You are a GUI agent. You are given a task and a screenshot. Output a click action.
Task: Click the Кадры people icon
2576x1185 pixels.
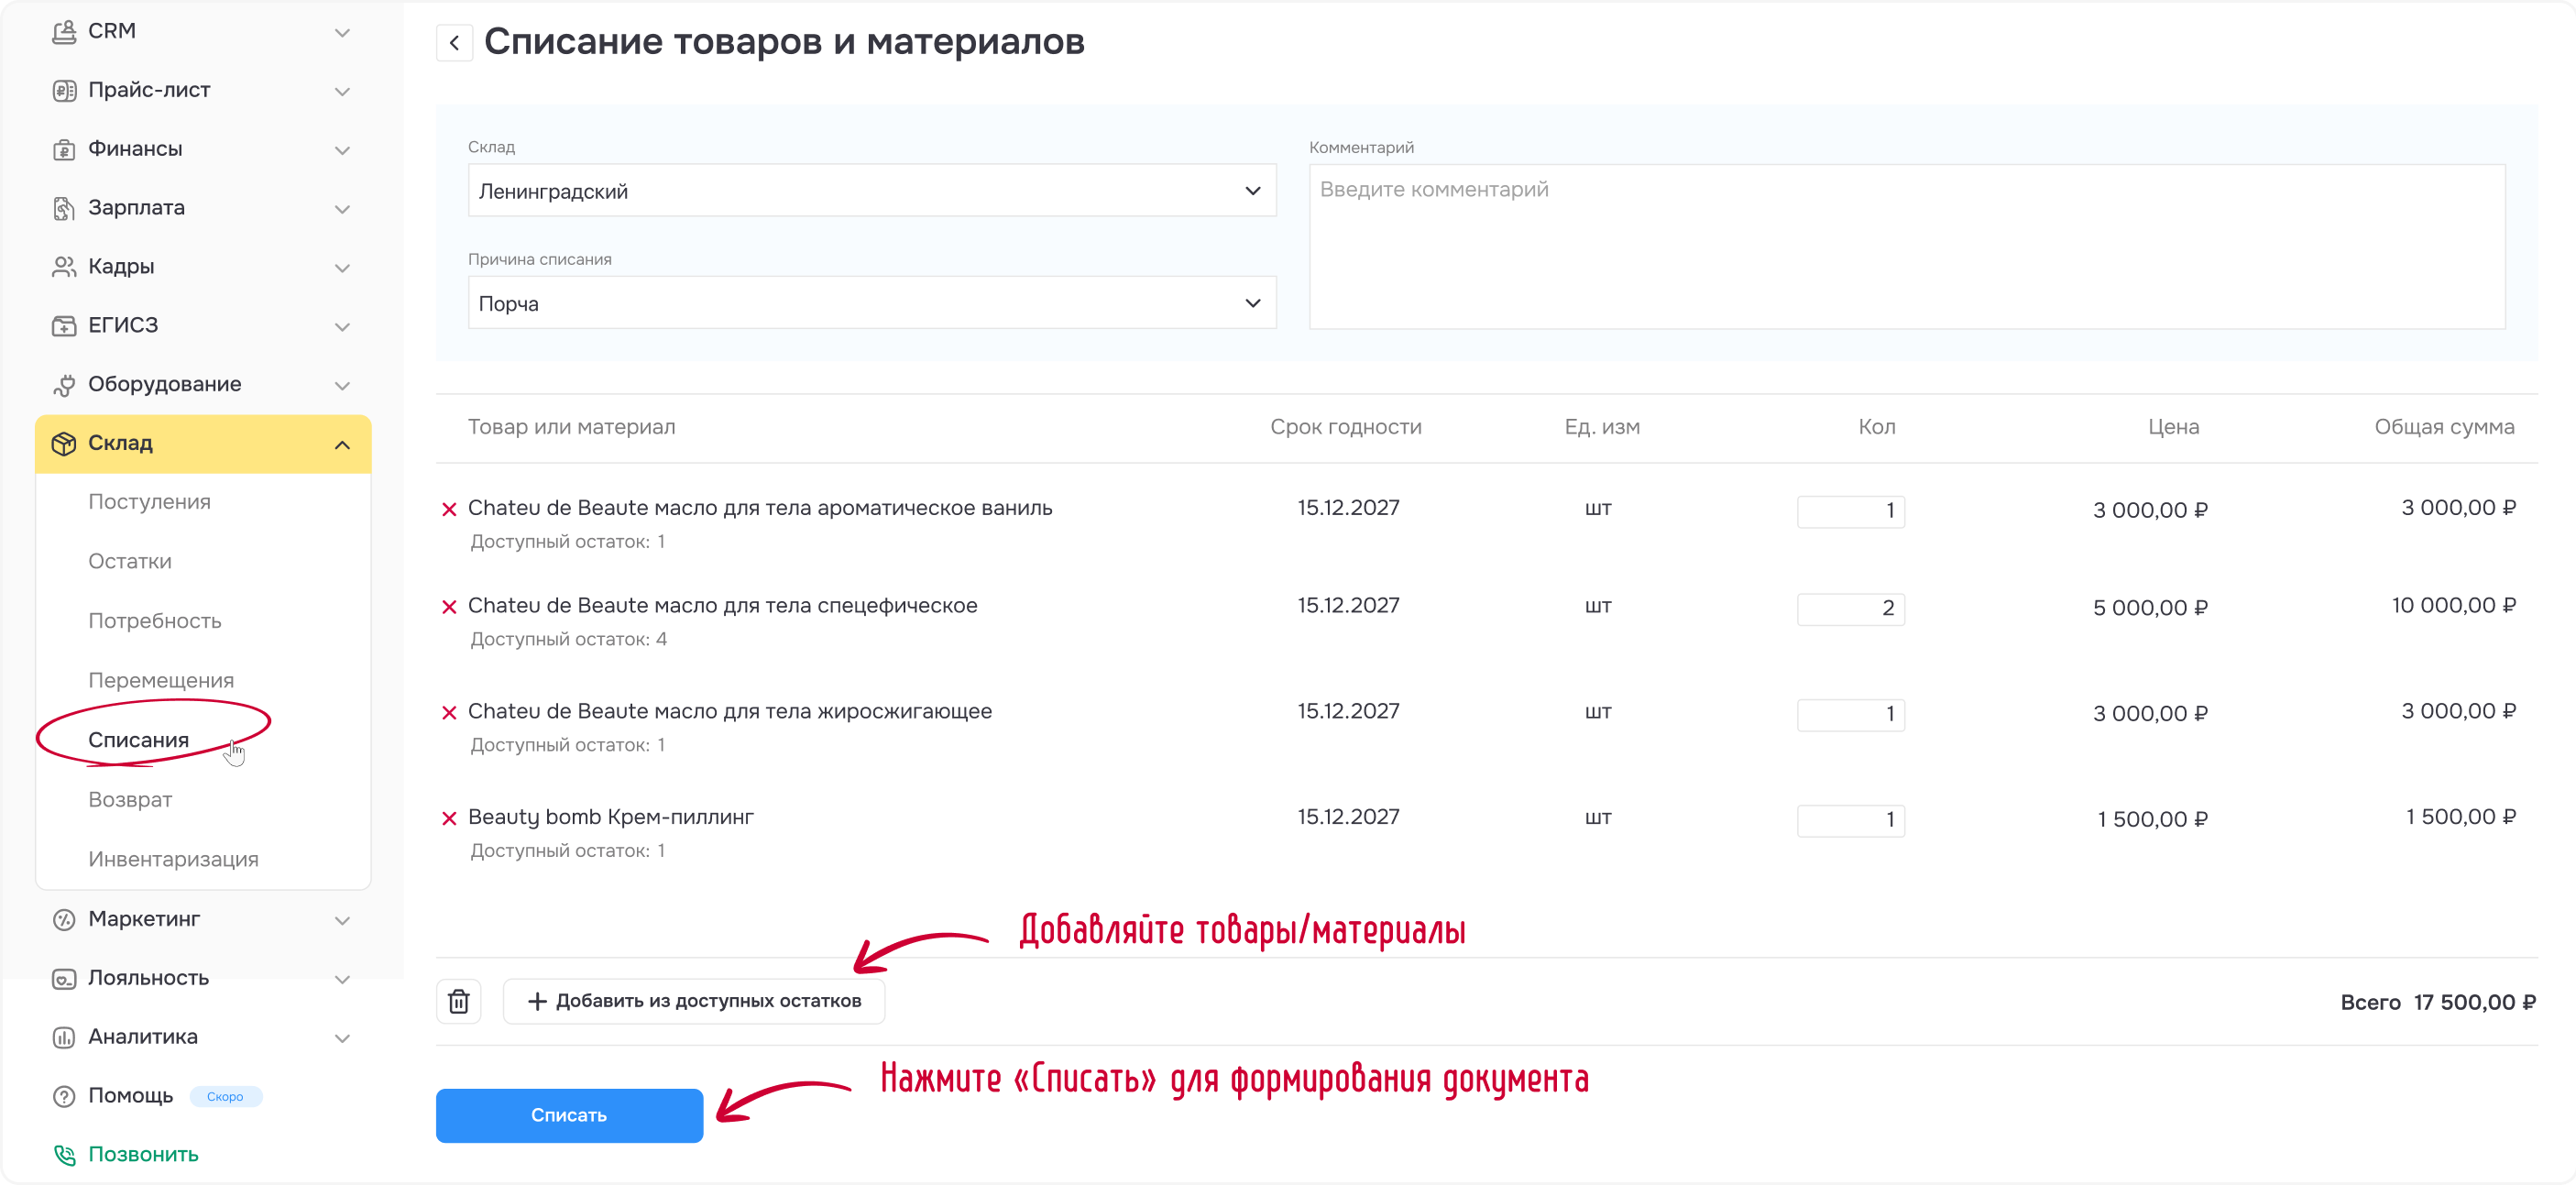coord(64,267)
